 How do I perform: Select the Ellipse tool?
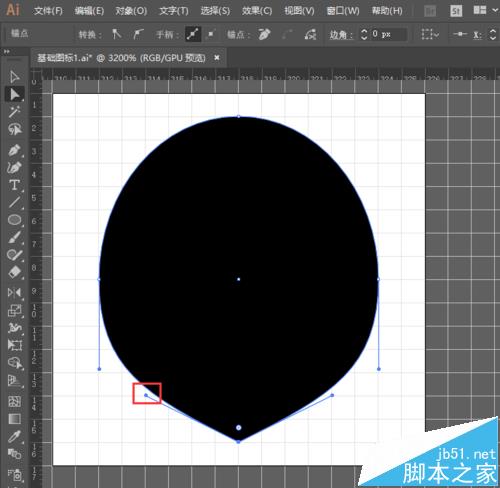coord(14,220)
